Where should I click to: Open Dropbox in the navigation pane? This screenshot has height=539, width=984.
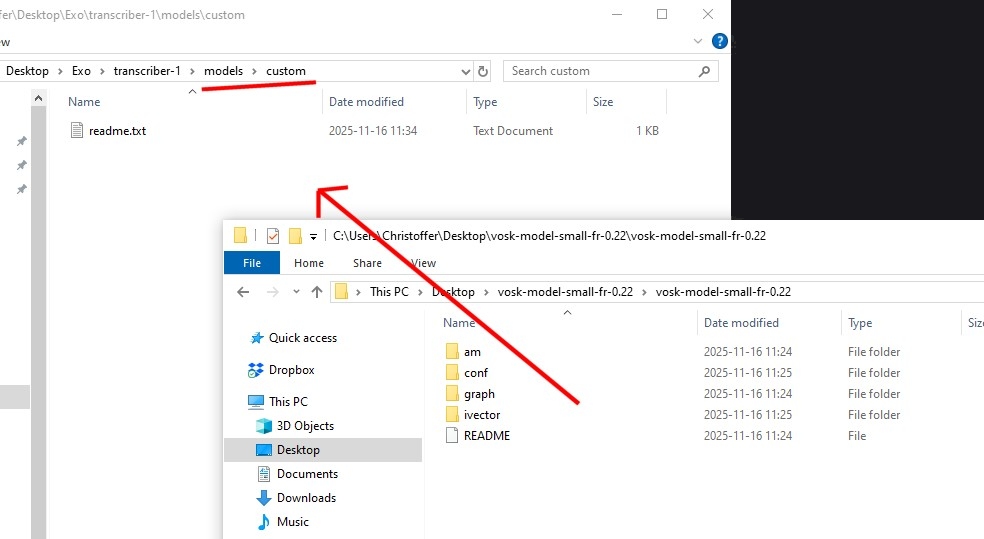(x=291, y=370)
